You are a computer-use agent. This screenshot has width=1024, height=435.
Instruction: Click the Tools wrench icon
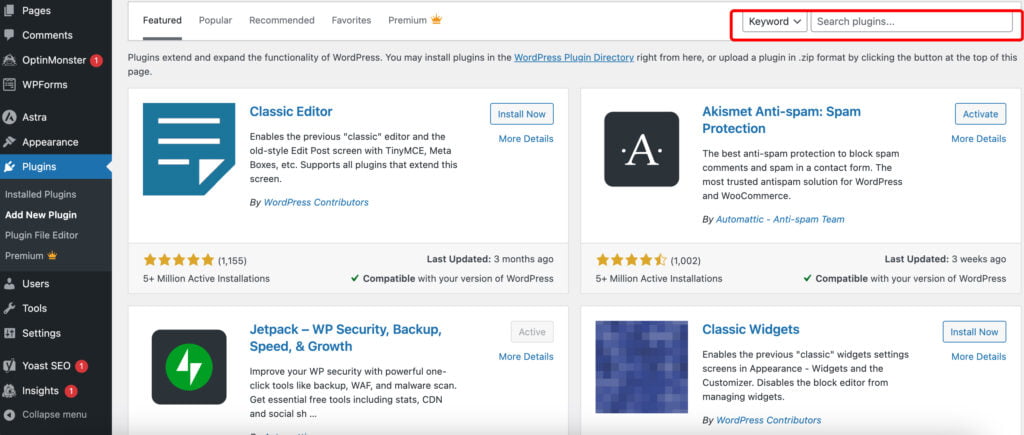click(9, 308)
